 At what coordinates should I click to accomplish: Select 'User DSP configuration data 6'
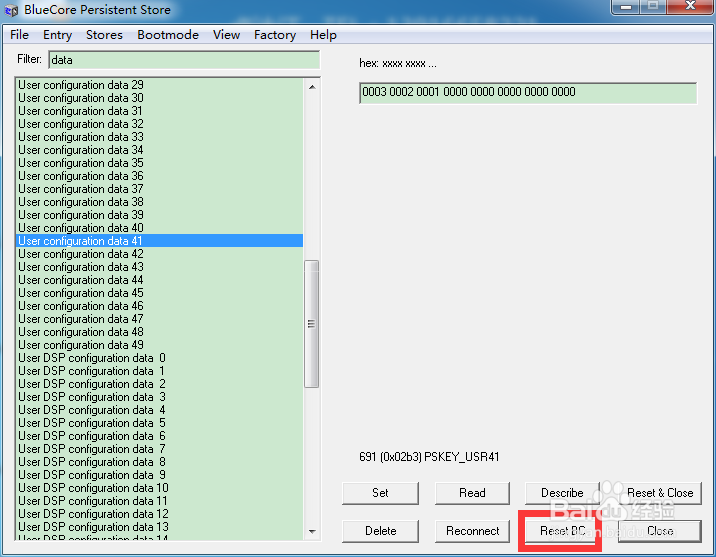click(159, 436)
